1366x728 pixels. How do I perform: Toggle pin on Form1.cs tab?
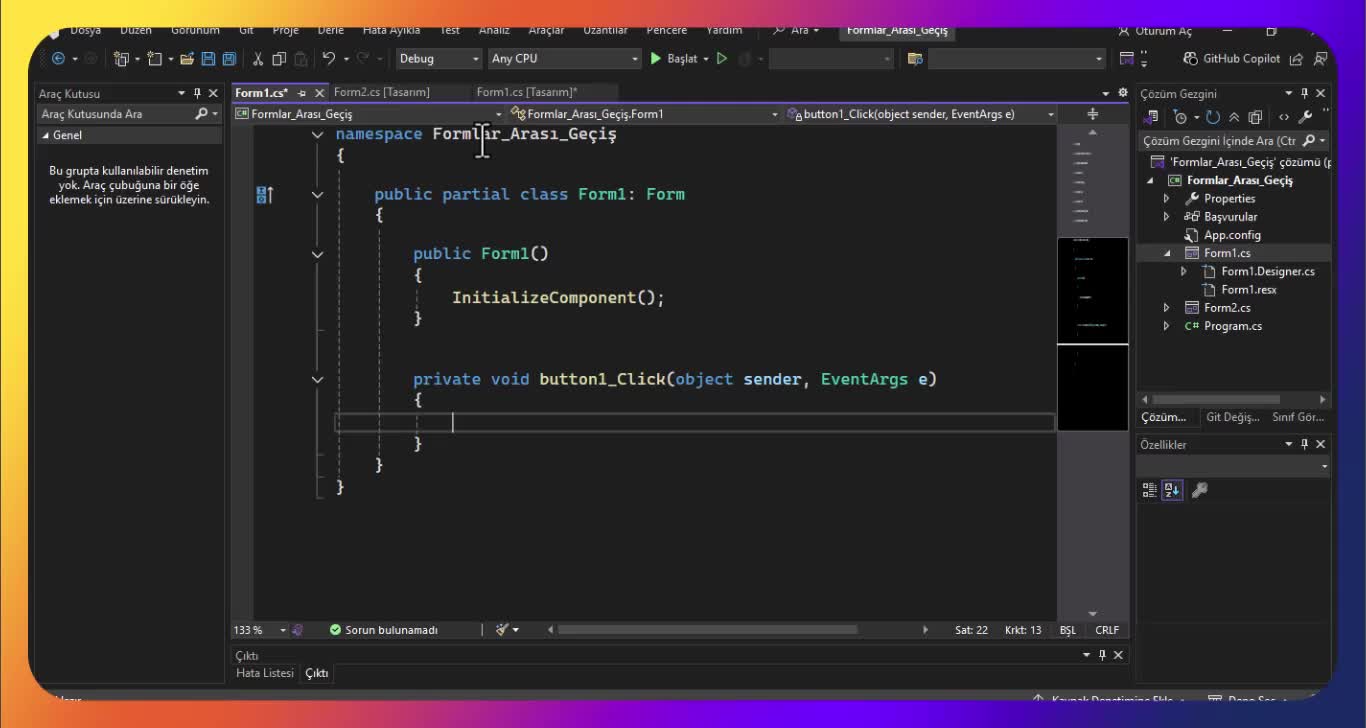point(302,93)
